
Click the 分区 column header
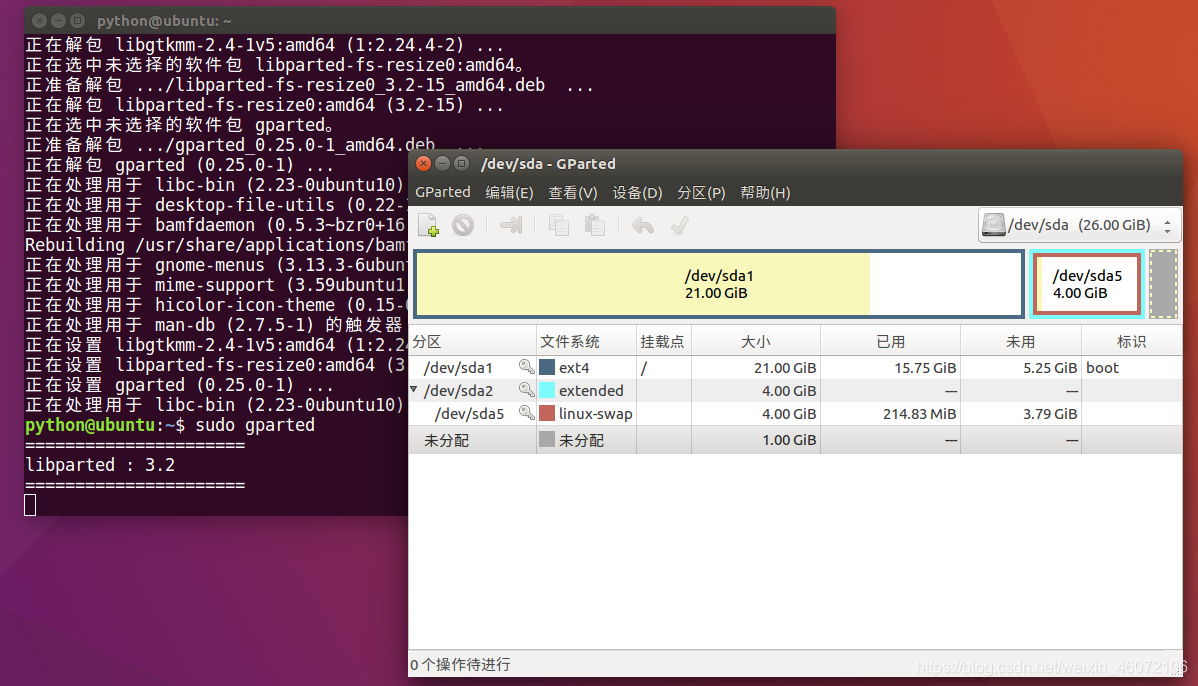point(472,341)
